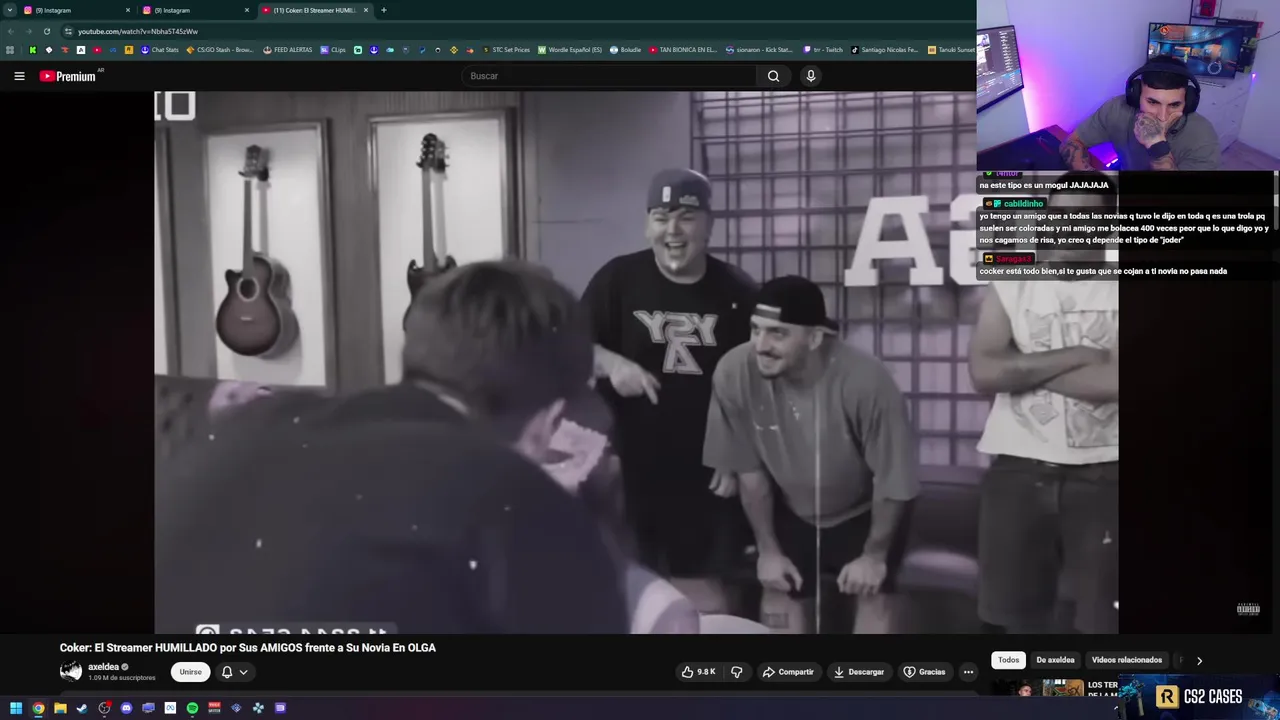Close the Coker El Streamer tab
This screenshot has height=720, width=1280.
[x=366, y=10]
